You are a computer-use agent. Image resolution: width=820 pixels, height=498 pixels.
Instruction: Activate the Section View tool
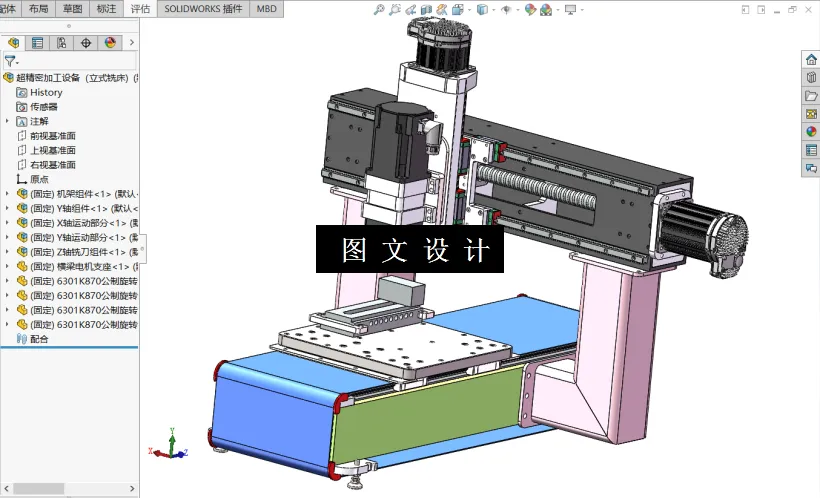pyautogui.click(x=426, y=9)
